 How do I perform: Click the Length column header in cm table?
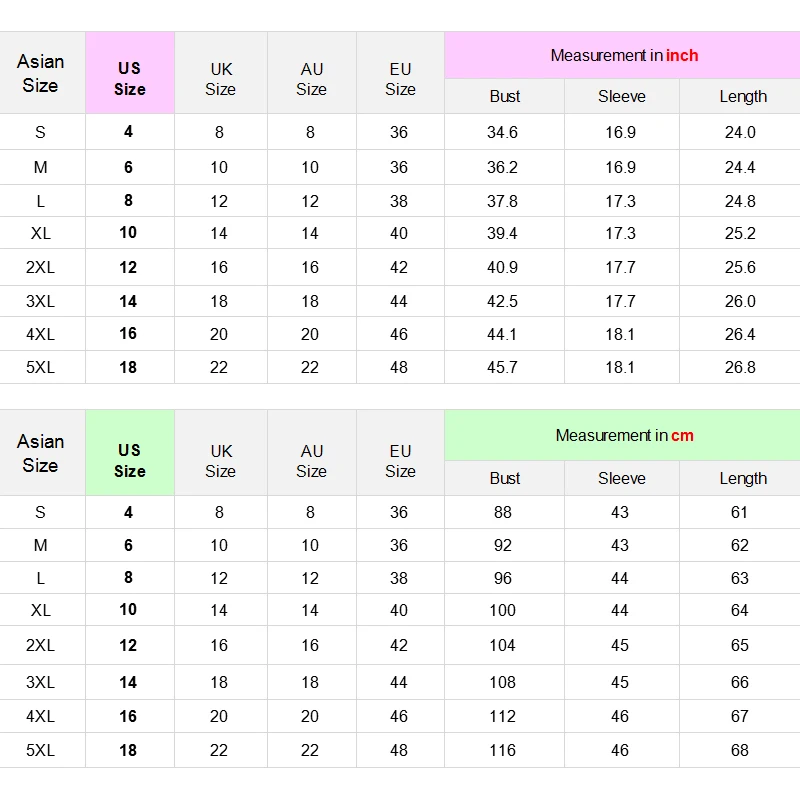pyautogui.click(x=743, y=478)
